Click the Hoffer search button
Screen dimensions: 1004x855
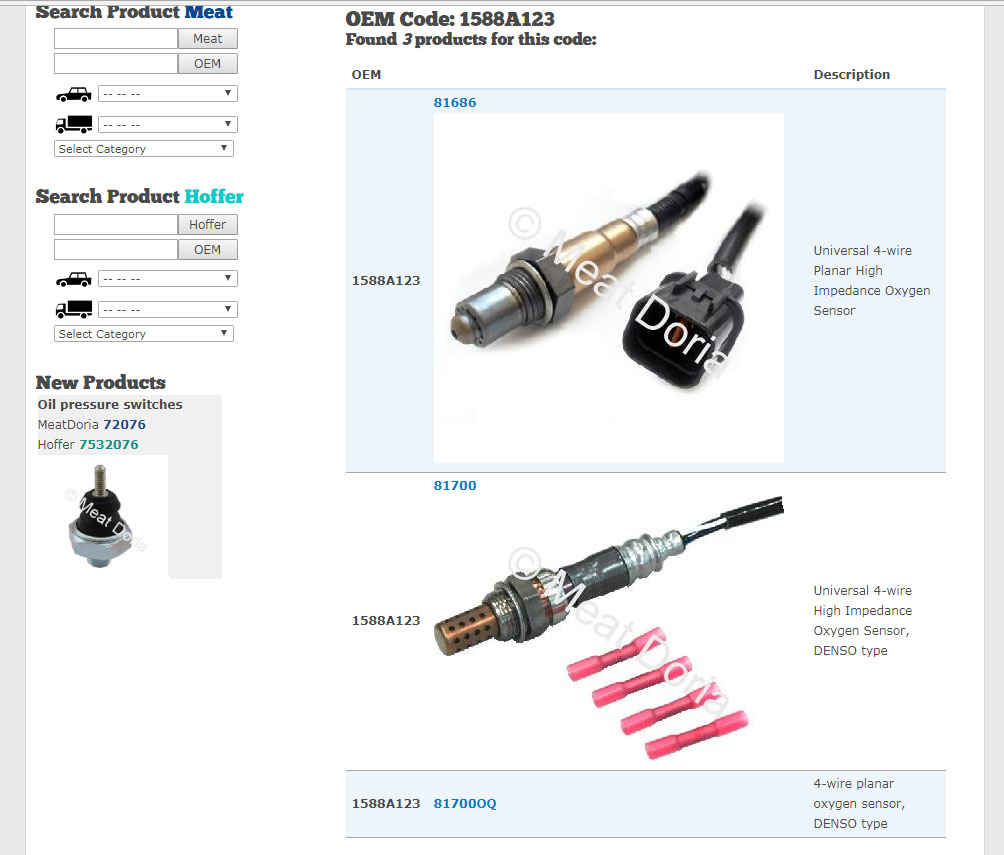(x=207, y=224)
